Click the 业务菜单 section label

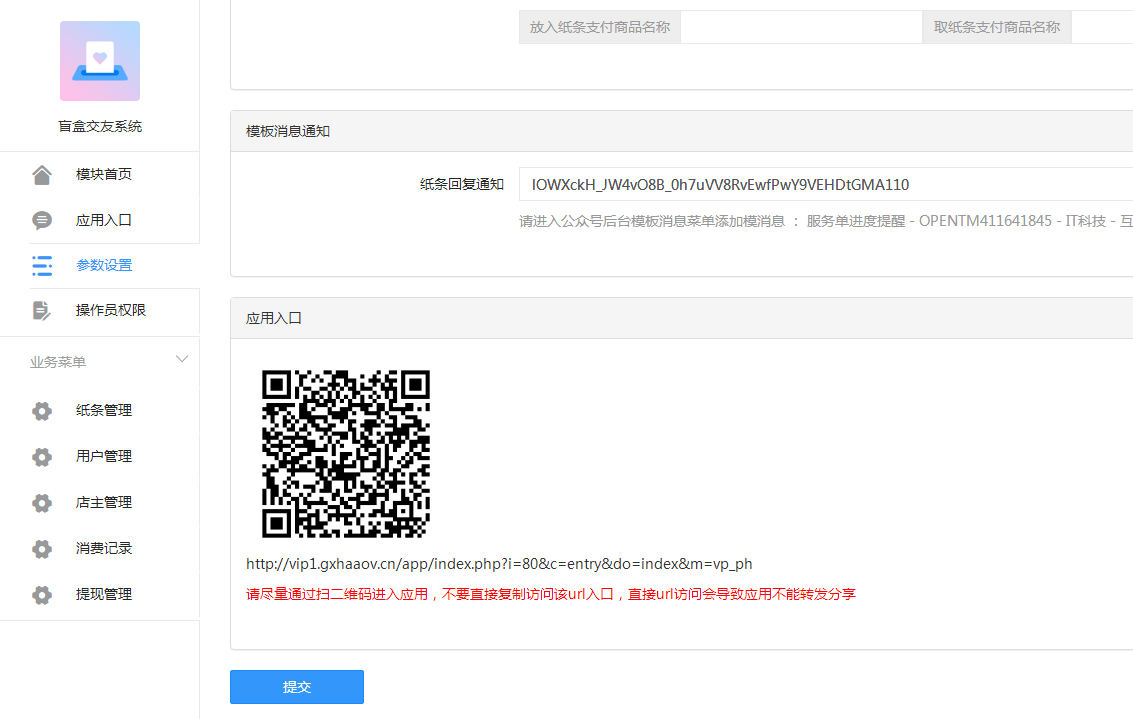click(58, 362)
